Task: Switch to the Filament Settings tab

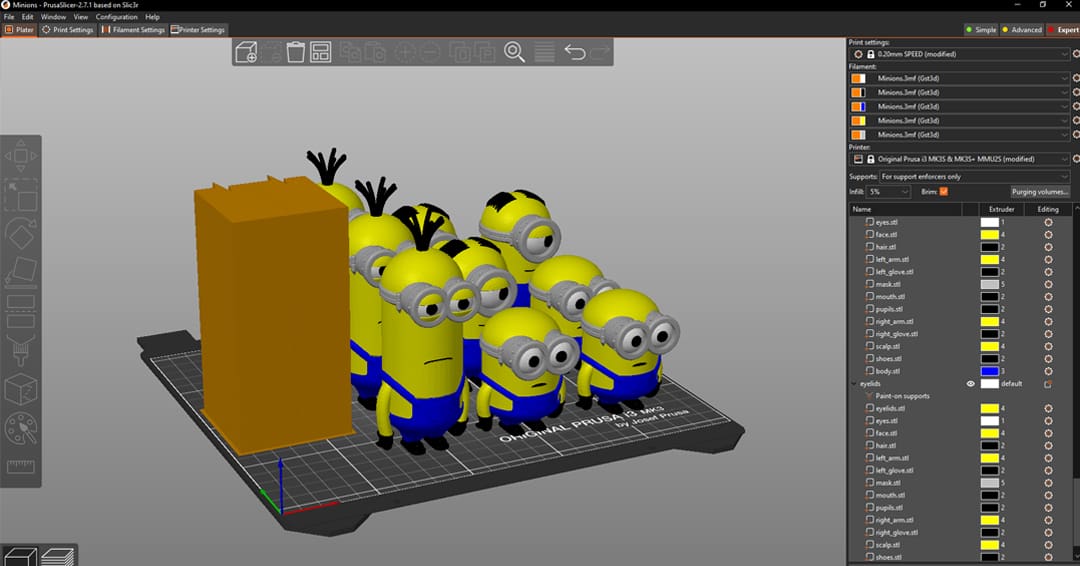Action: (133, 30)
